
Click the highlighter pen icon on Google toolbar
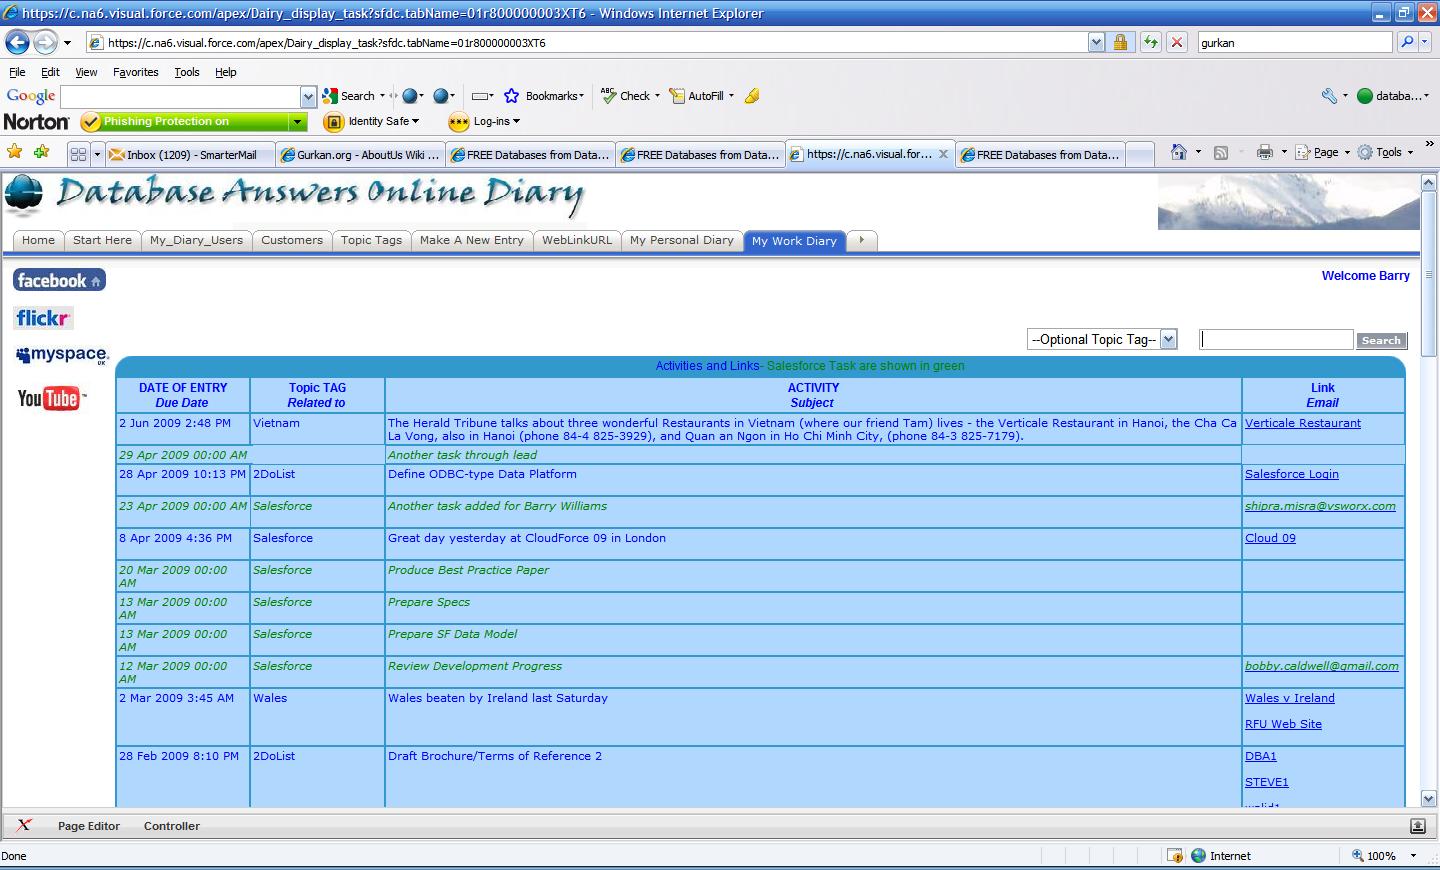pyautogui.click(x=752, y=96)
